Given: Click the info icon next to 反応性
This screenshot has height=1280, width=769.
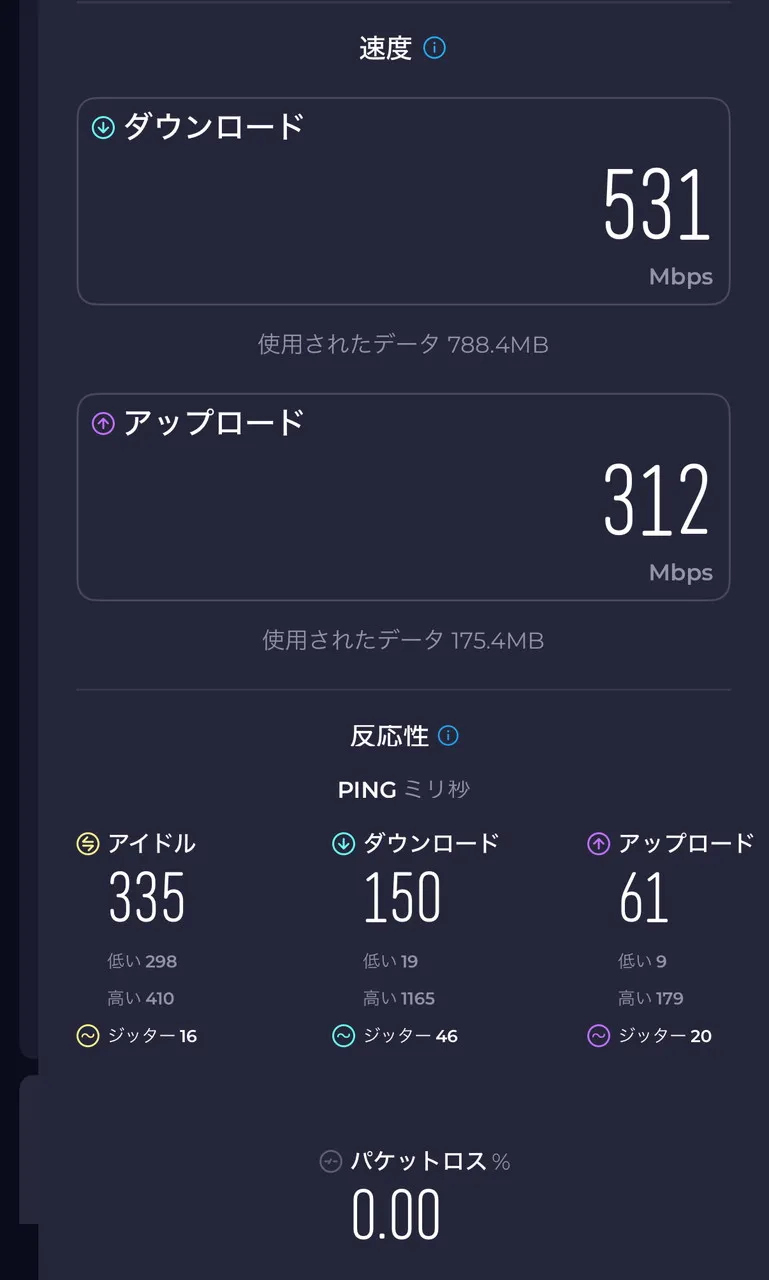Looking at the screenshot, I should [448, 736].
